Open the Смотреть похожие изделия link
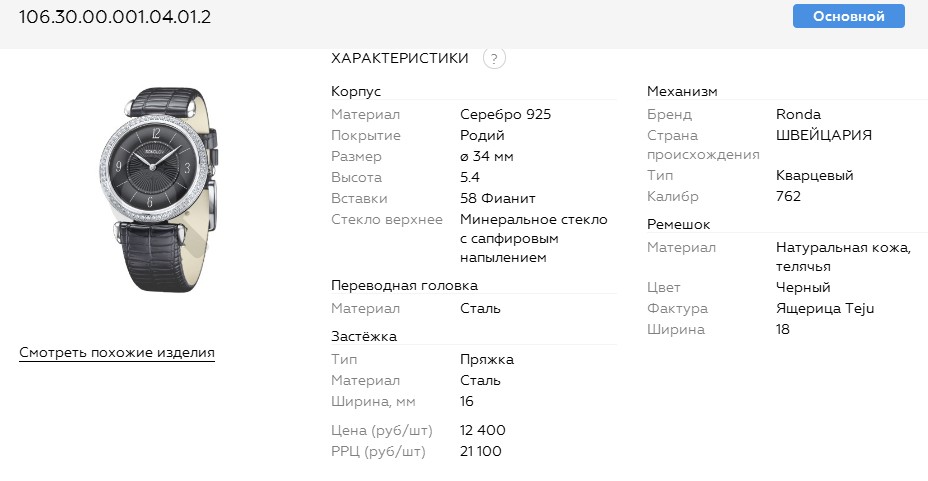Image resolution: width=928 pixels, height=481 pixels. click(x=117, y=353)
